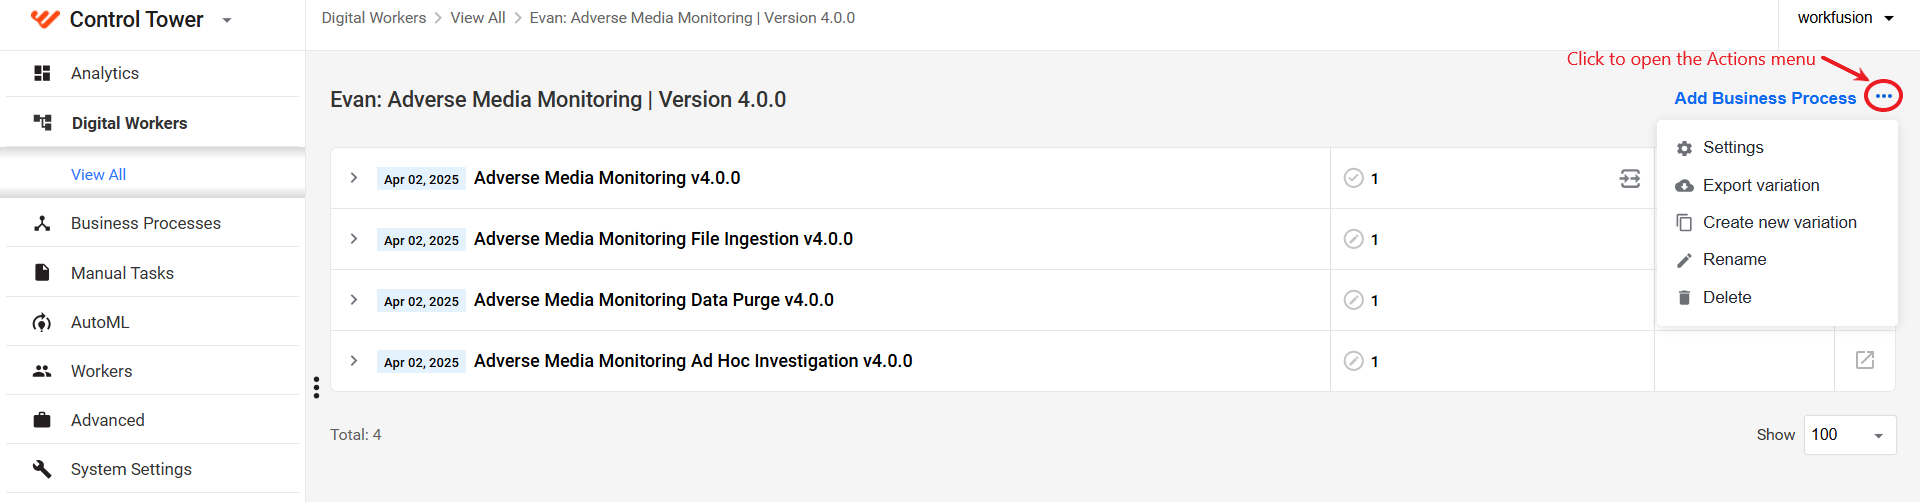The width and height of the screenshot is (1920, 502).
Task: Click the Add Business Process link
Action: [x=1765, y=98]
